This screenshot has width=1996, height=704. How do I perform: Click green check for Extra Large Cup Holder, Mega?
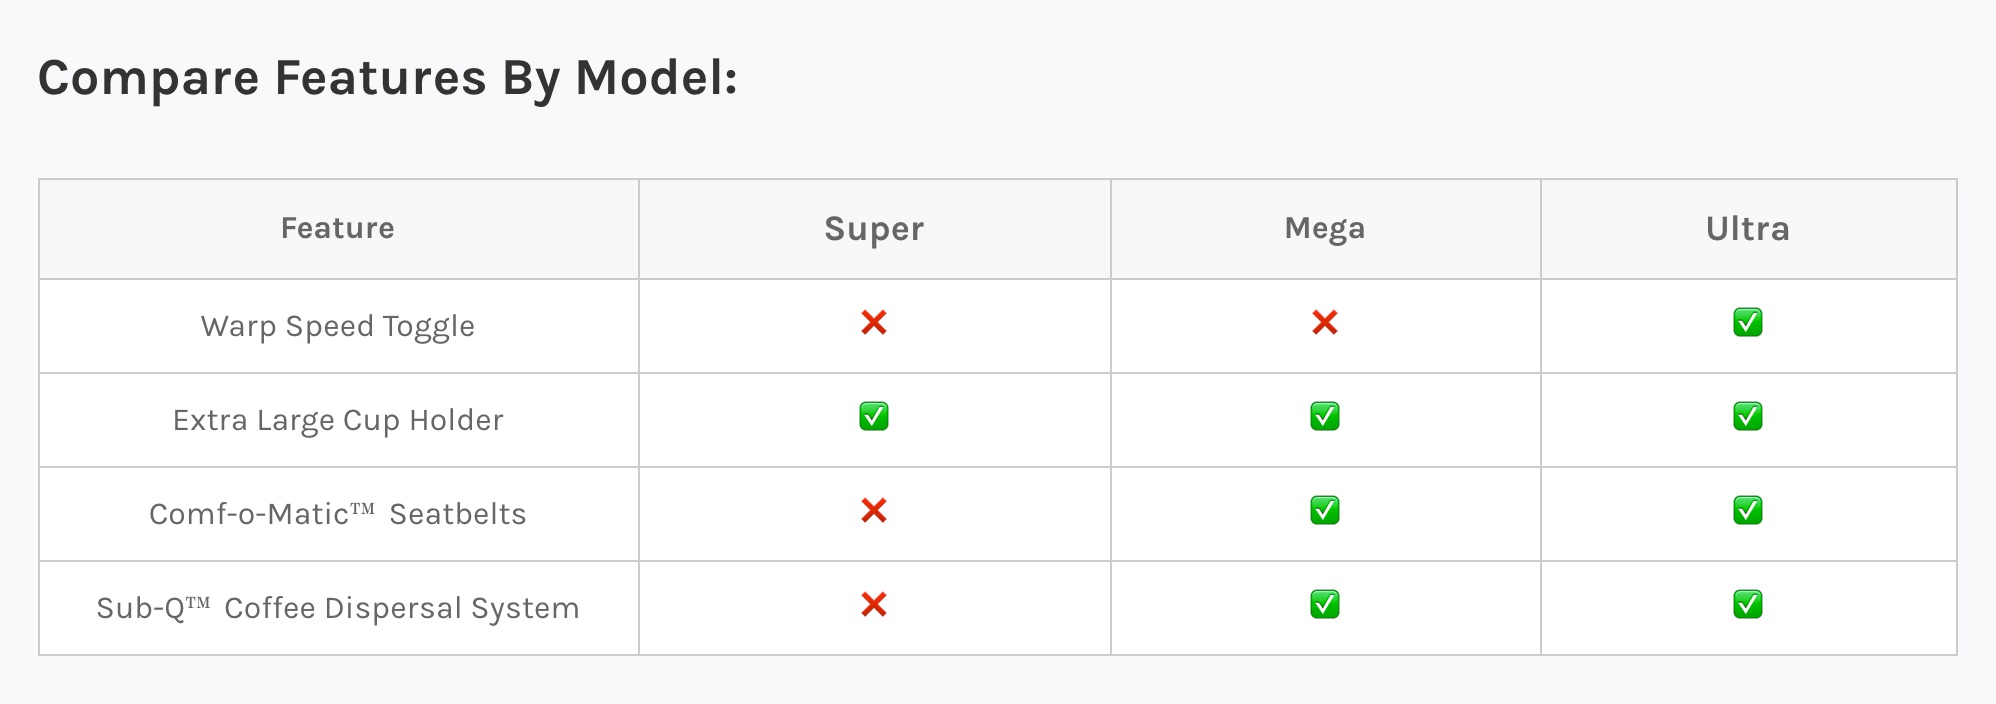tap(1325, 417)
